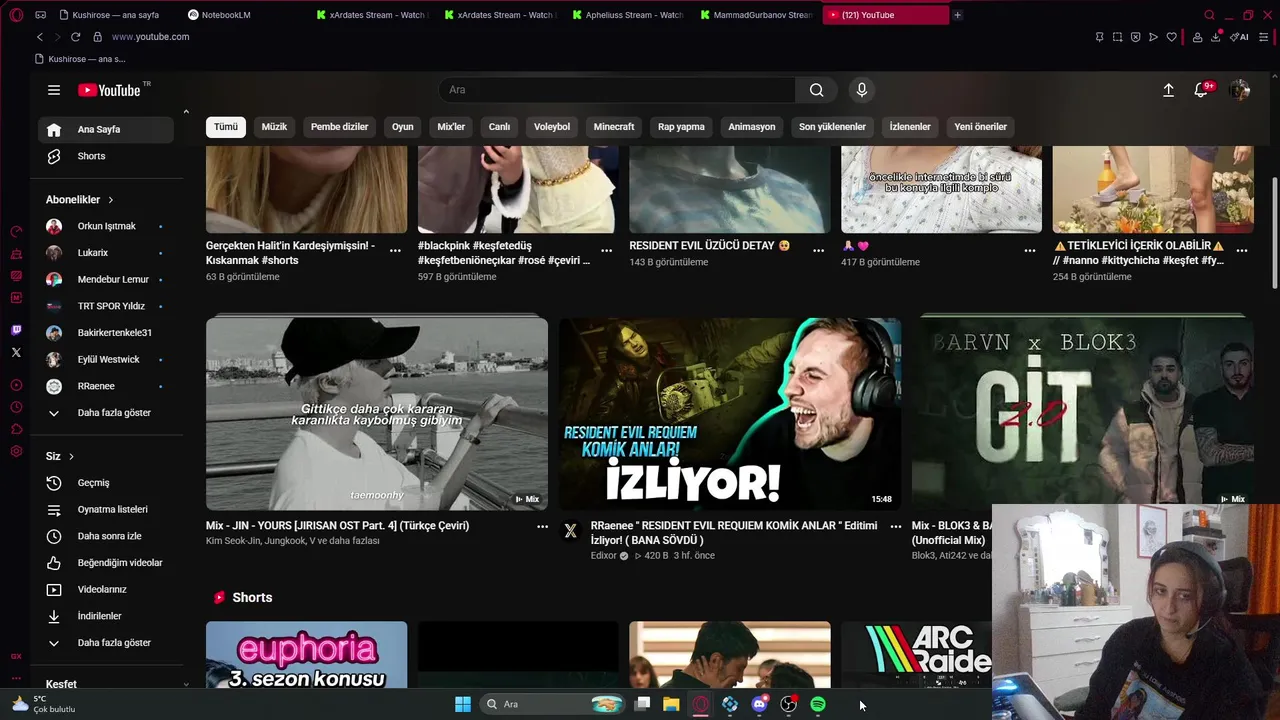
Task: Click the search magnifier button
Action: pos(817,90)
